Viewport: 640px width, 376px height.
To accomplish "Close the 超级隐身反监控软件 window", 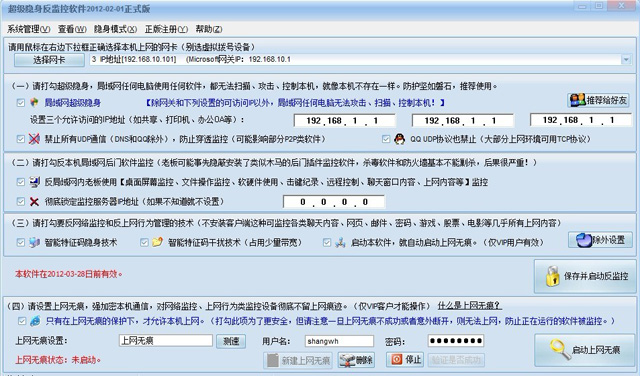I will (622, 6).
